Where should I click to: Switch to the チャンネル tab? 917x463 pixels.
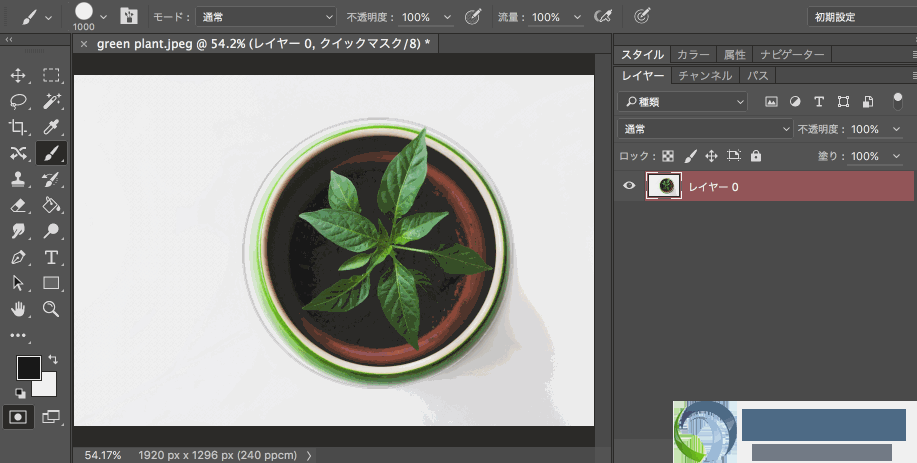click(705, 75)
